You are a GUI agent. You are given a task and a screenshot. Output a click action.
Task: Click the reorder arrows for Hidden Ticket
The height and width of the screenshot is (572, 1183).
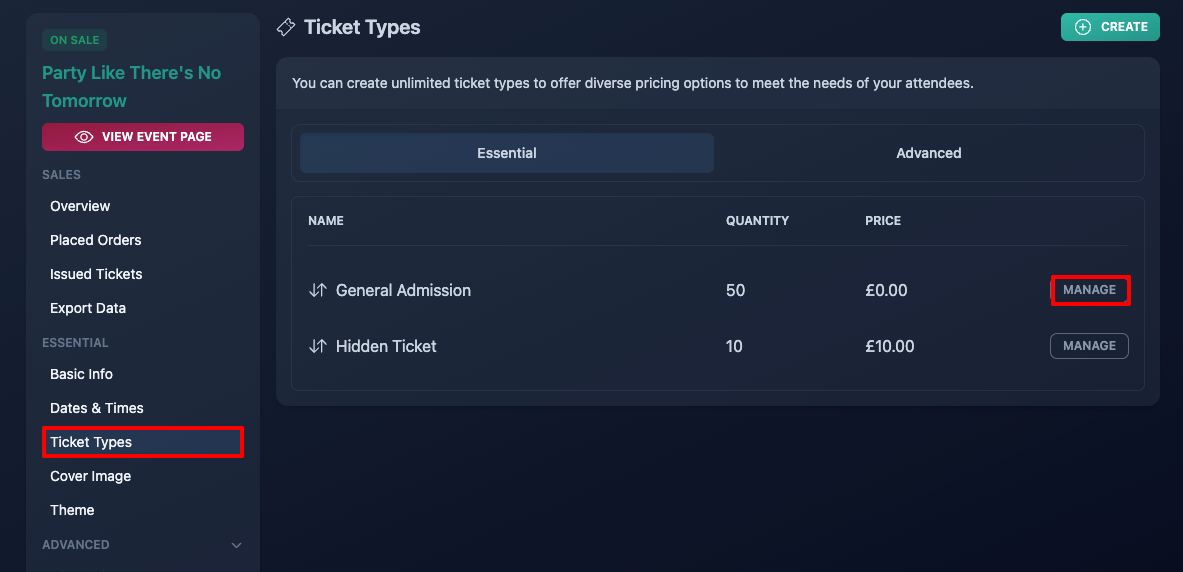coord(318,346)
